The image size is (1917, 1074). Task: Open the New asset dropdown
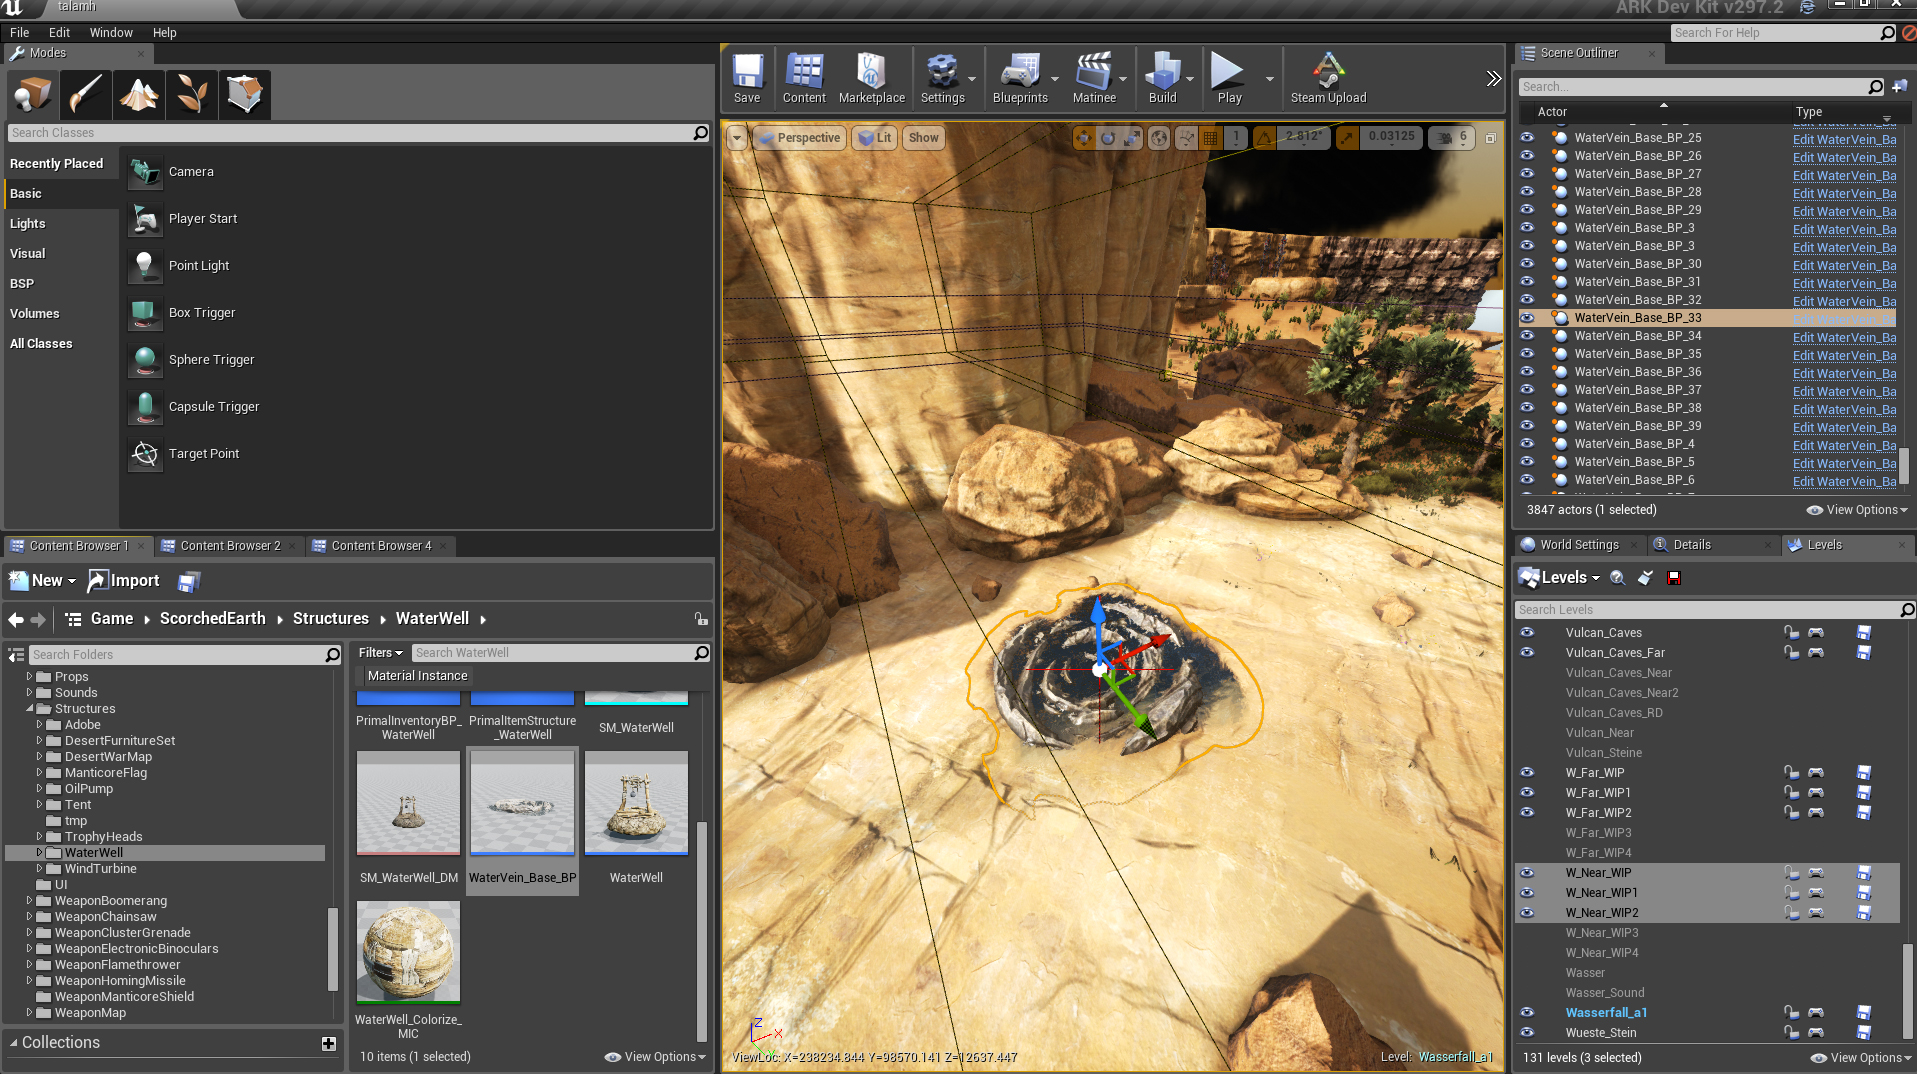pos(42,581)
